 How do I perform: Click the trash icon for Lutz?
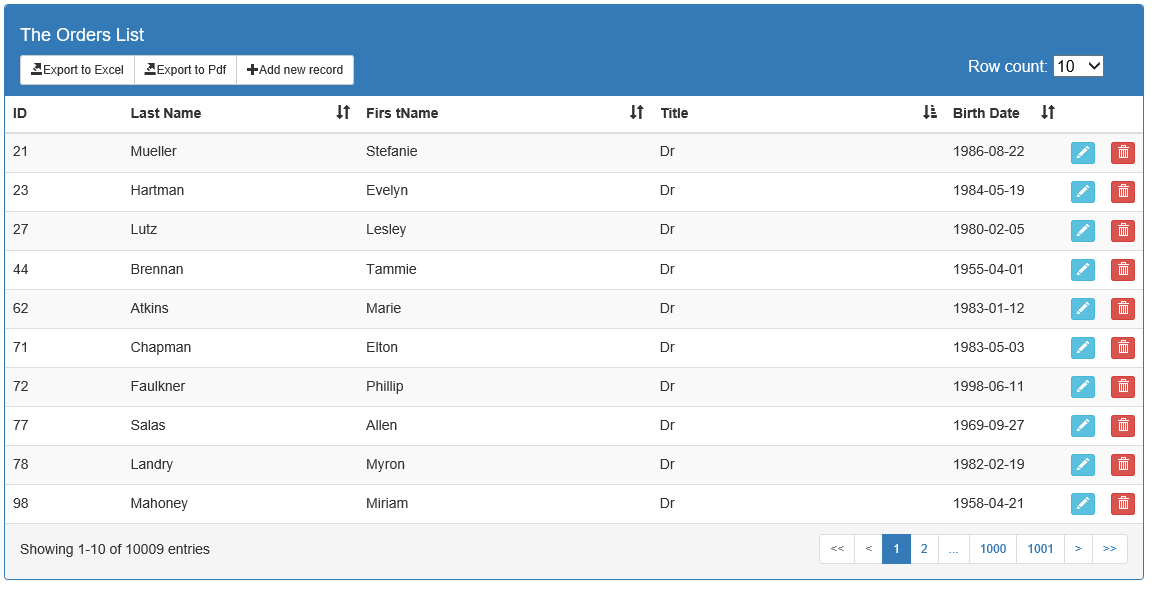click(1123, 231)
